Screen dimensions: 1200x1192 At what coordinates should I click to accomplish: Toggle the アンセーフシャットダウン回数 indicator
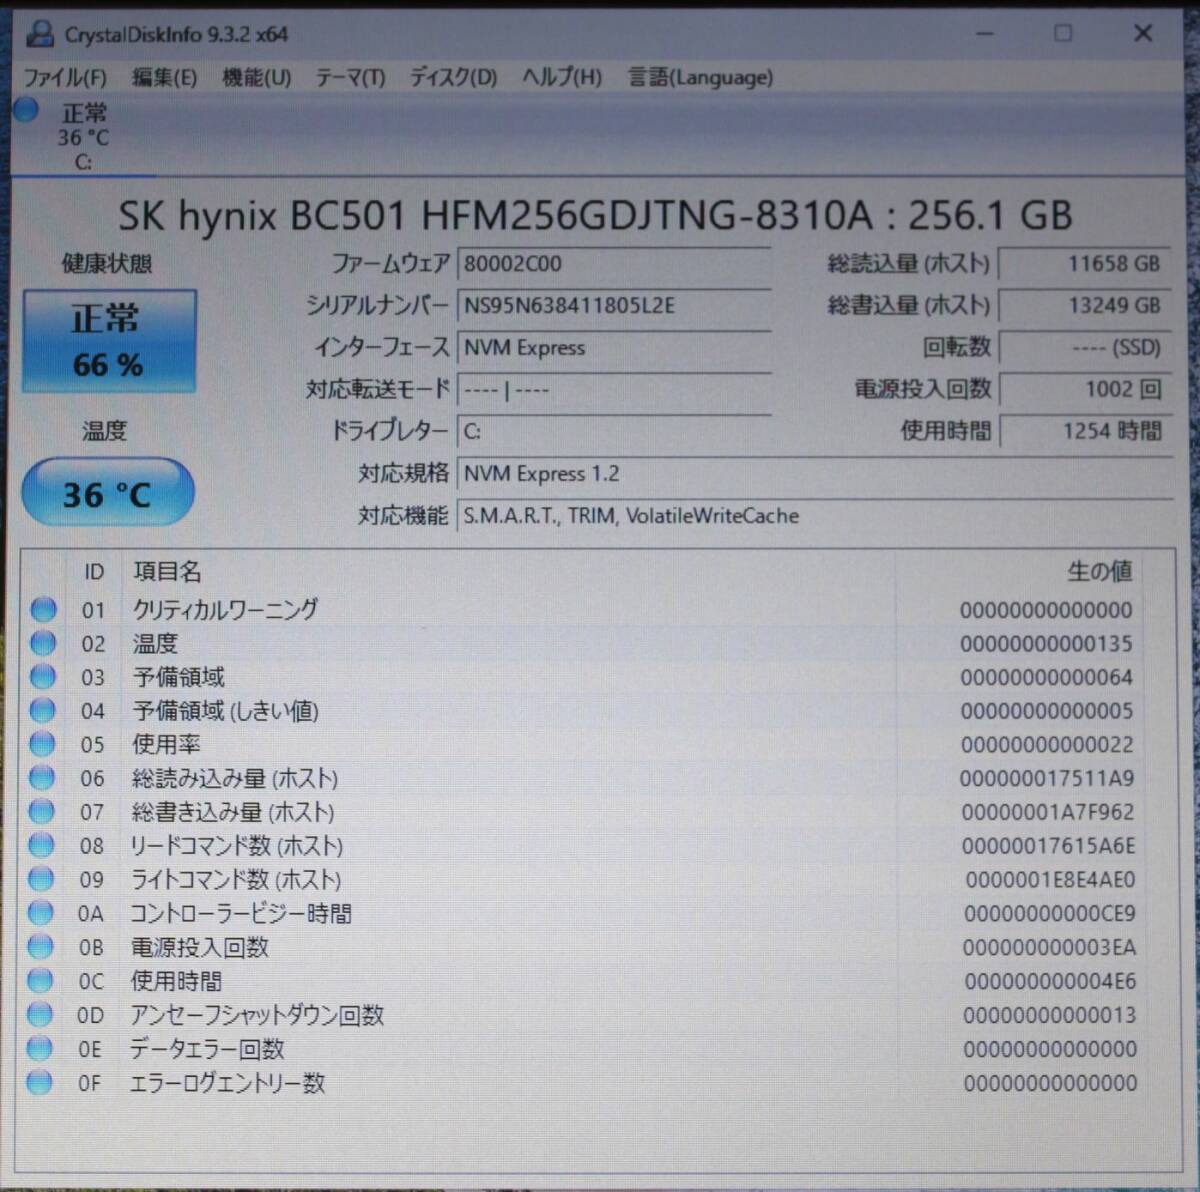[x=42, y=1015]
